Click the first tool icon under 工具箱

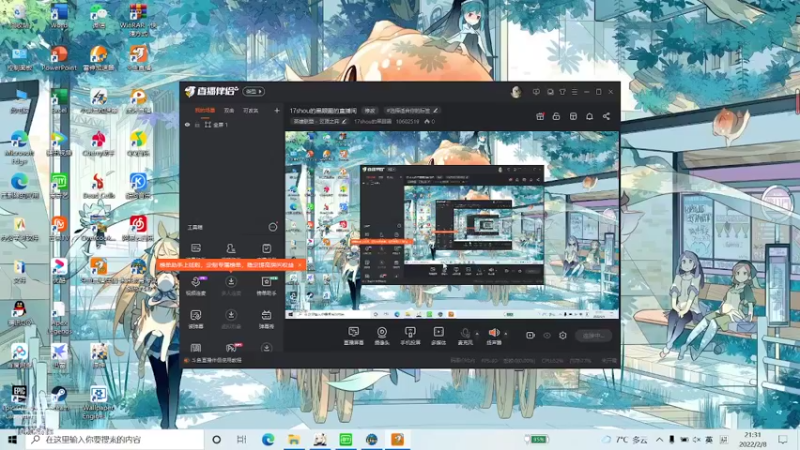(196, 248)
